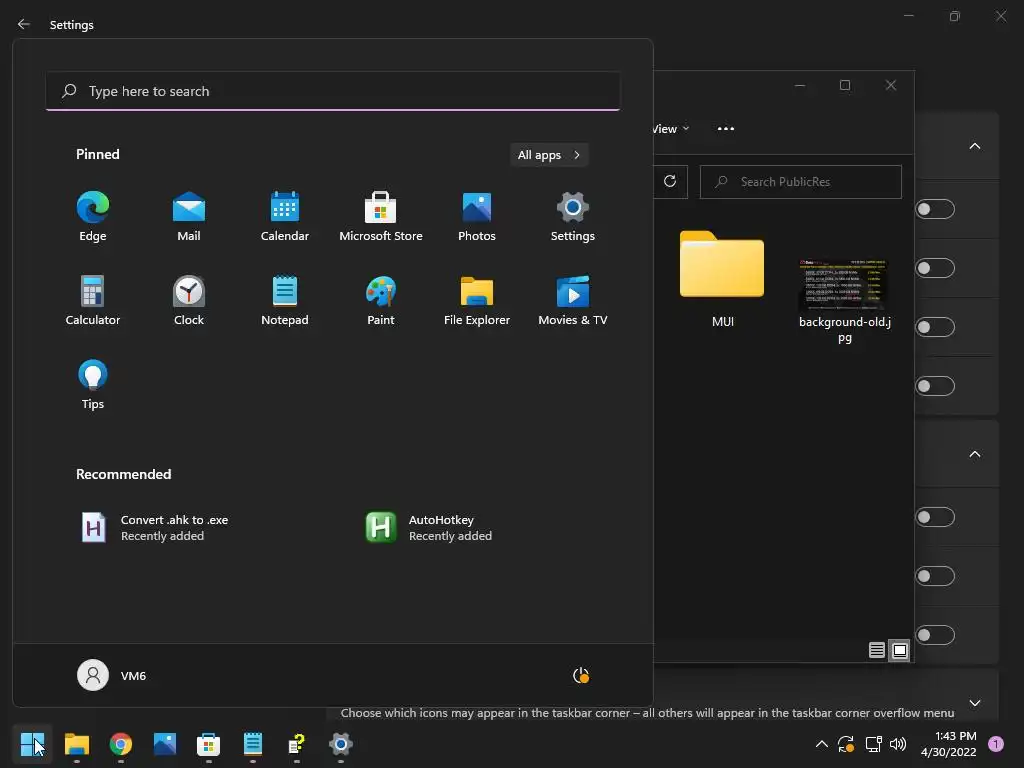Launch the Mail app
Image resolution: width=1024 pixels, height=768 pixels.
coord(189,217)
